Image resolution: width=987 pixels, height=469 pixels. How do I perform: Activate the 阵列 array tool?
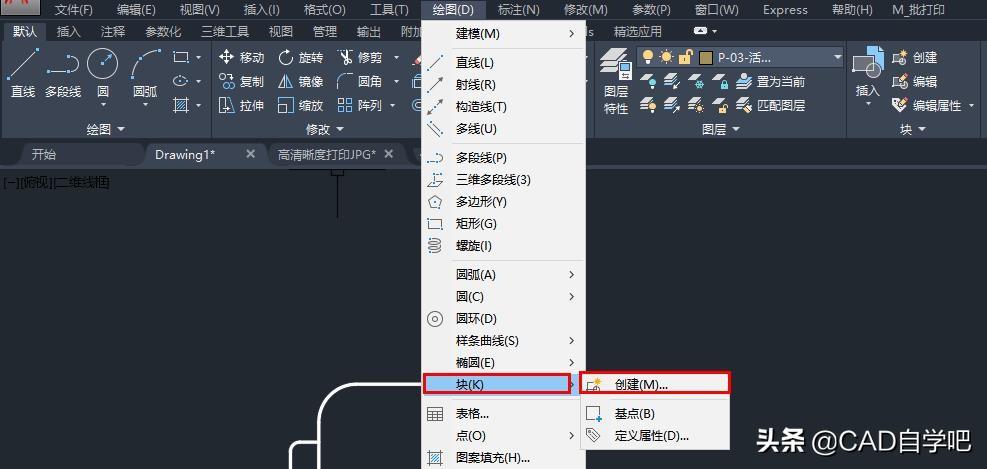tap(360, 105)
